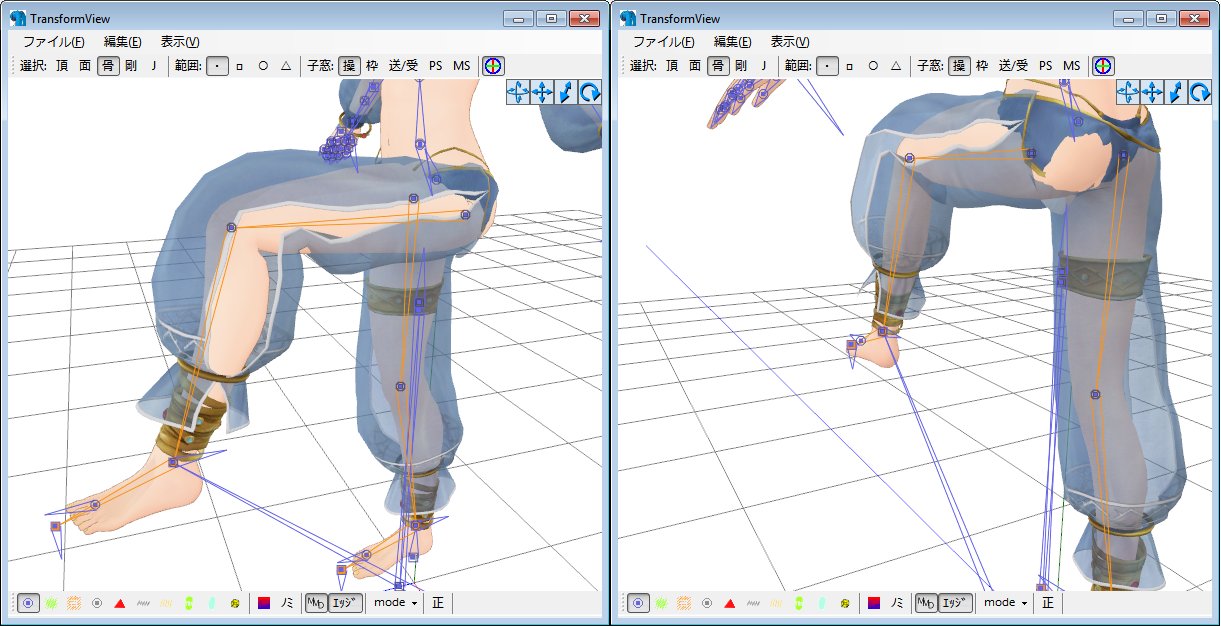Open the mode dropdown in right window
This screenshot has height=626, width=1221.
(1005, 603)
